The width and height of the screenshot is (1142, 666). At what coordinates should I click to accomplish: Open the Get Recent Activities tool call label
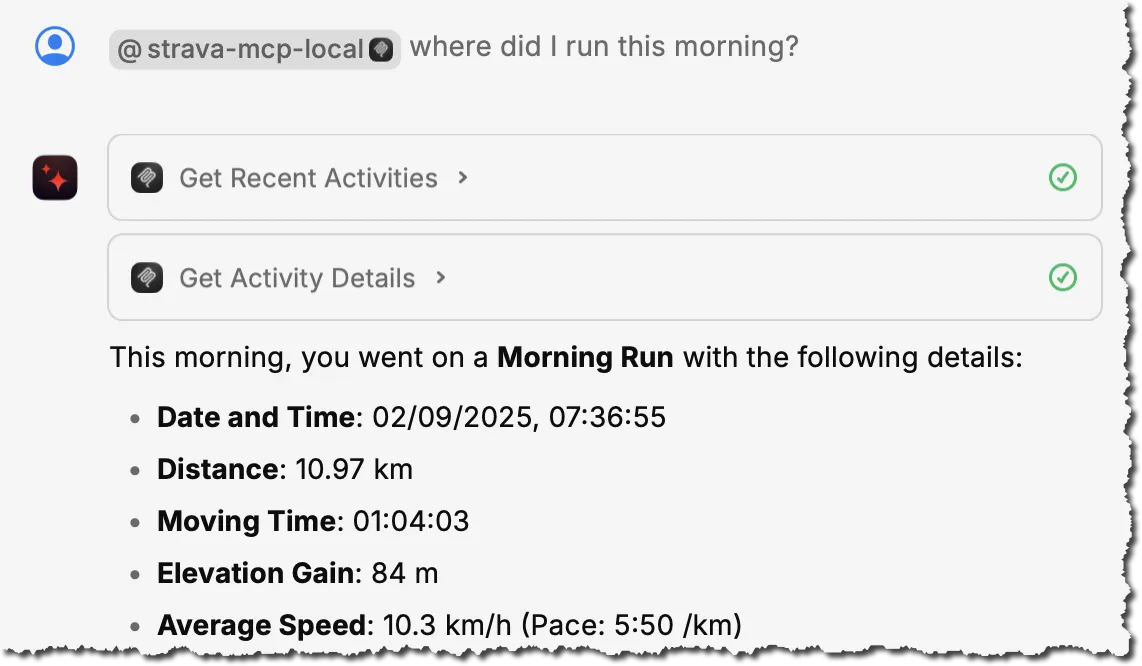coord(308,178)
